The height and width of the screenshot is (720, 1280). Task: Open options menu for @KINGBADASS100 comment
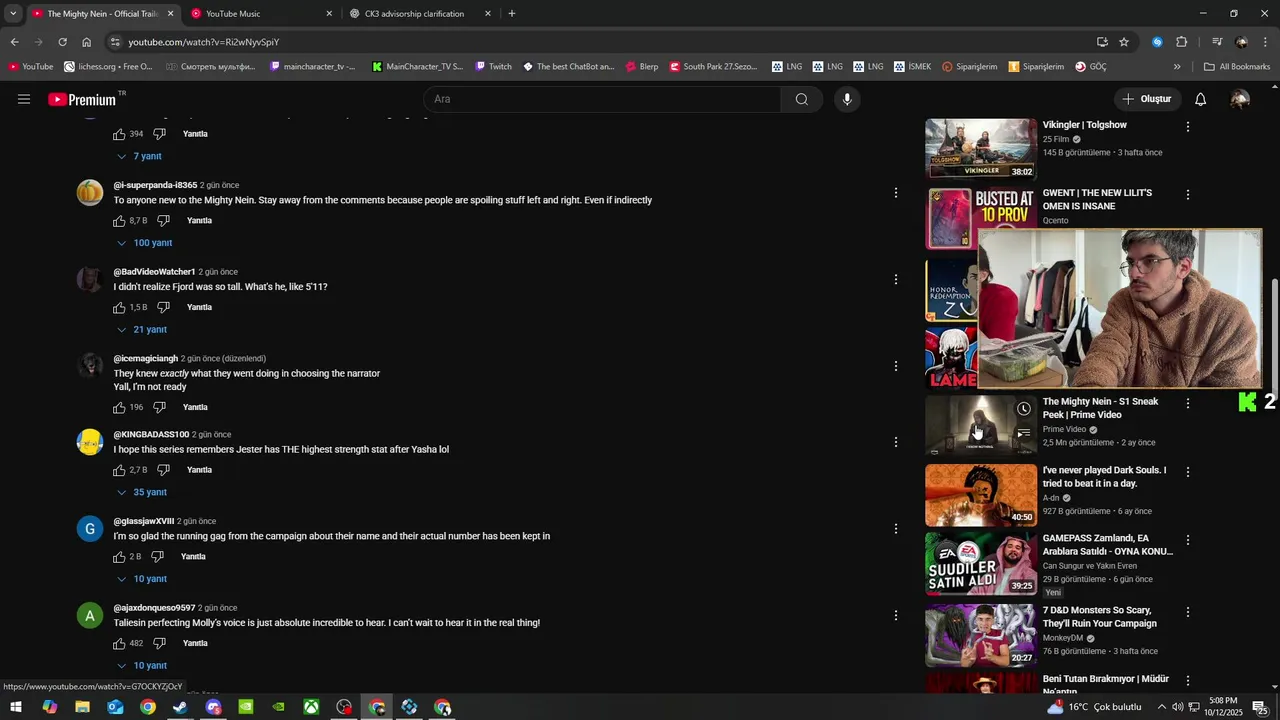pos(896,442)
